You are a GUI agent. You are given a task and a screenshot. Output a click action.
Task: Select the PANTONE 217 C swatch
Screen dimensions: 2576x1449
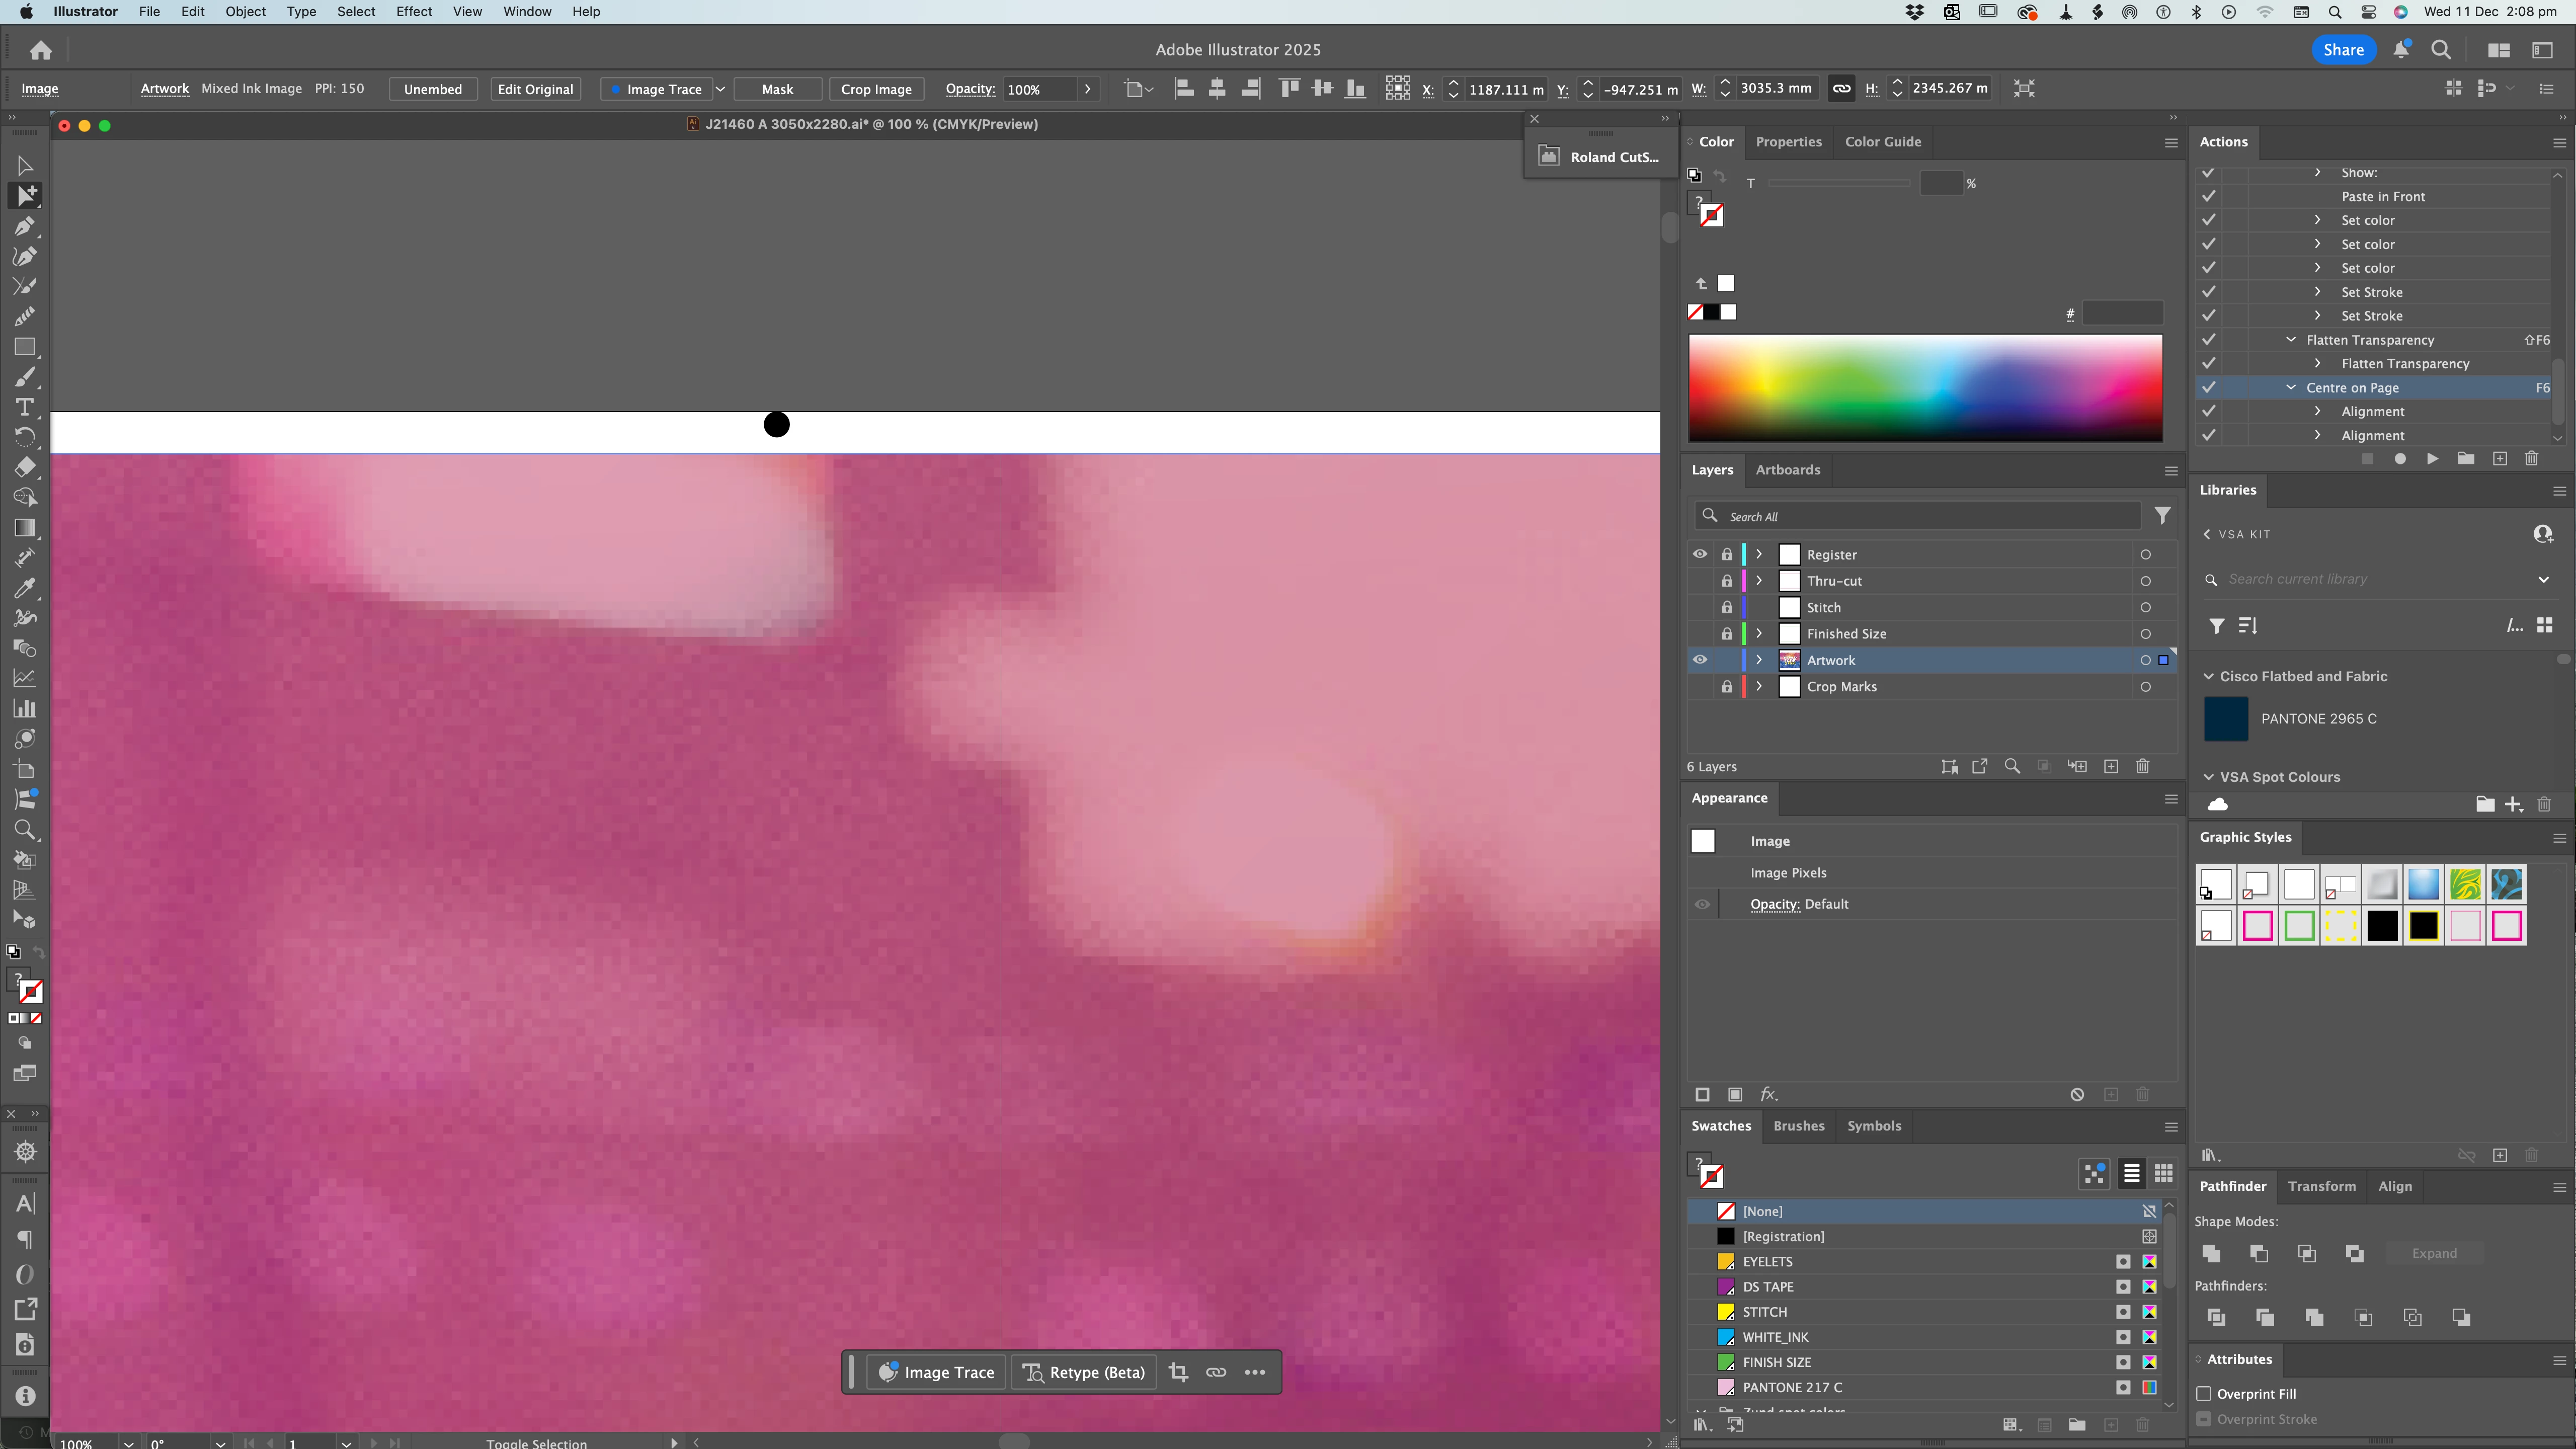pyautogui.click(x=1791, y=1387)
